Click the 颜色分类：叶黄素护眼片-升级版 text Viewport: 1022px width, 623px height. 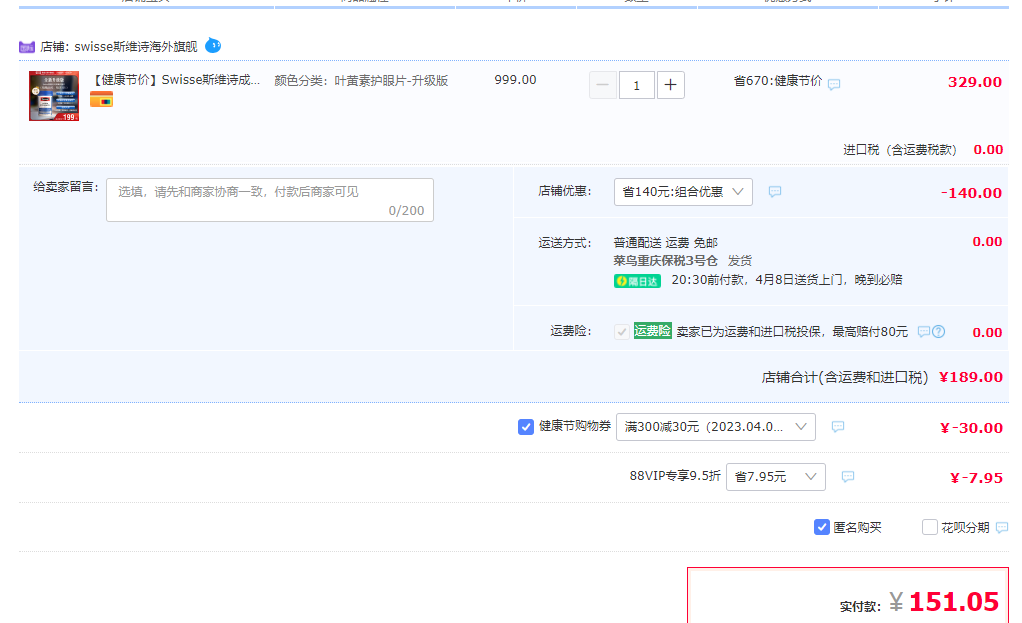361,81
